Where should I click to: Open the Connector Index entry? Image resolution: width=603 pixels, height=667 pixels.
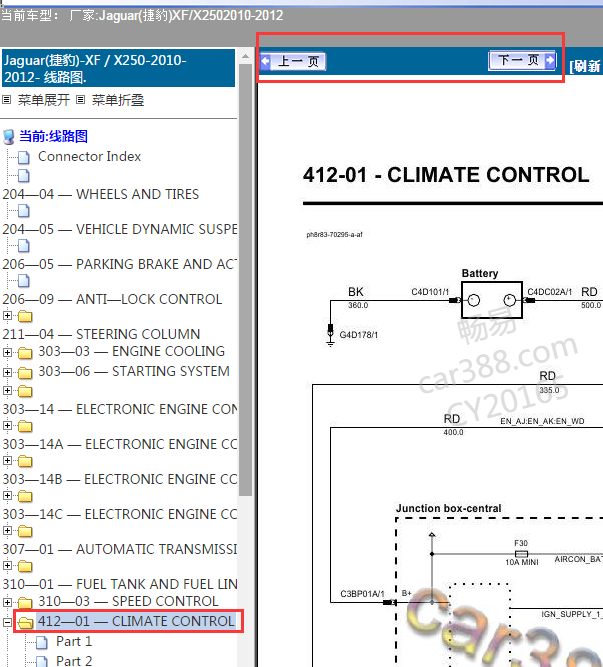(x=89, y=157)
